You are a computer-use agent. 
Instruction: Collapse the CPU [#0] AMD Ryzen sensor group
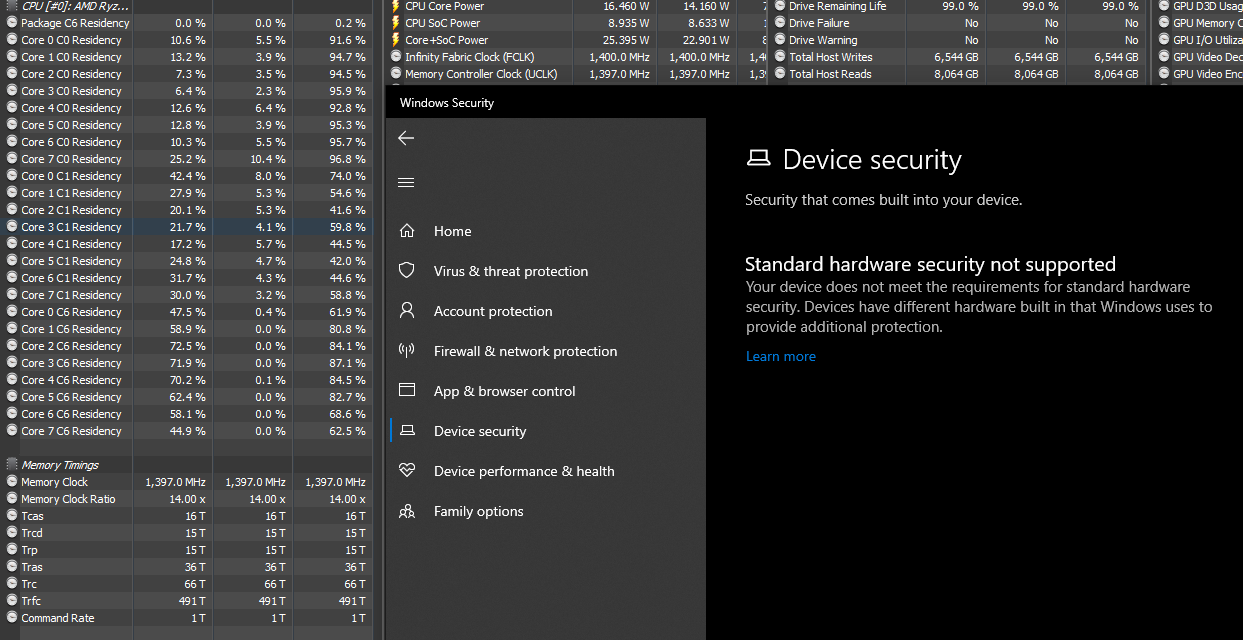12,6
